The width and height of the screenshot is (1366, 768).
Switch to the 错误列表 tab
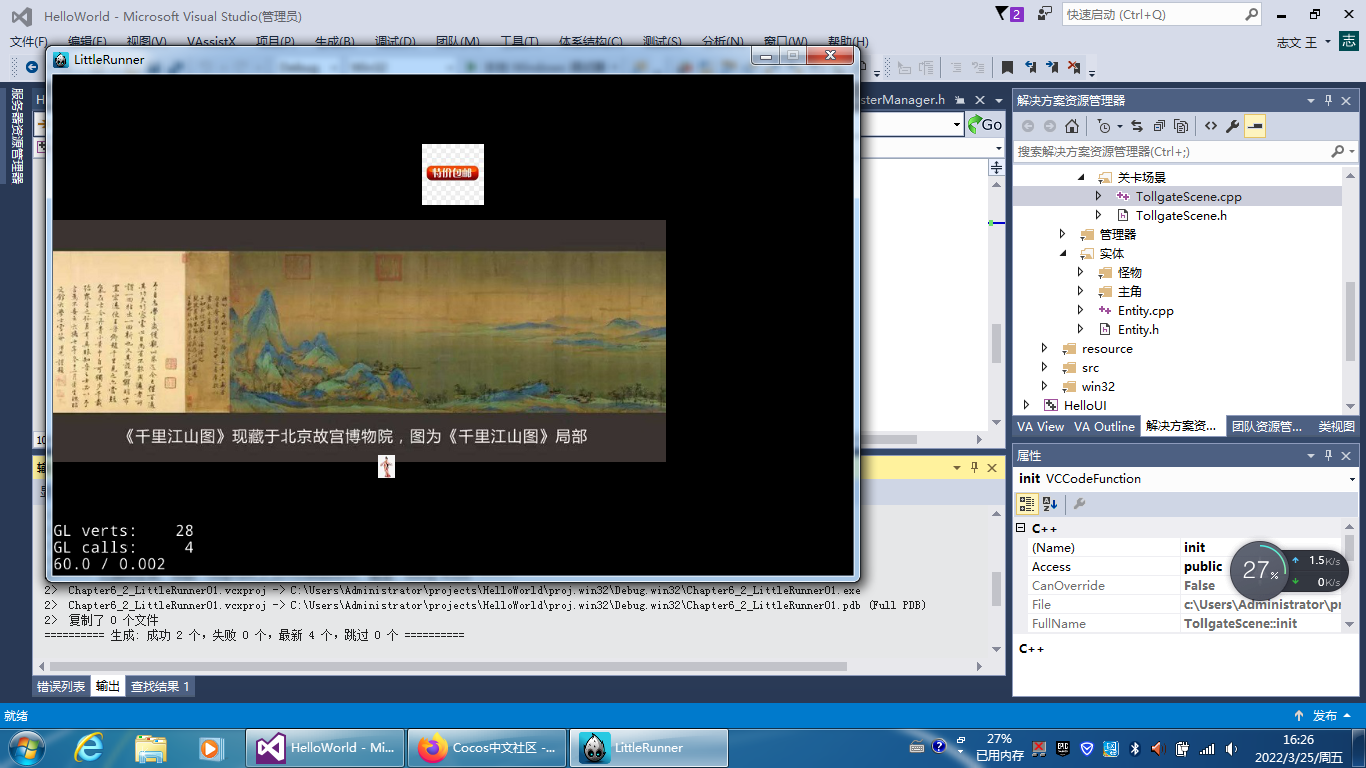pos(61,686)
